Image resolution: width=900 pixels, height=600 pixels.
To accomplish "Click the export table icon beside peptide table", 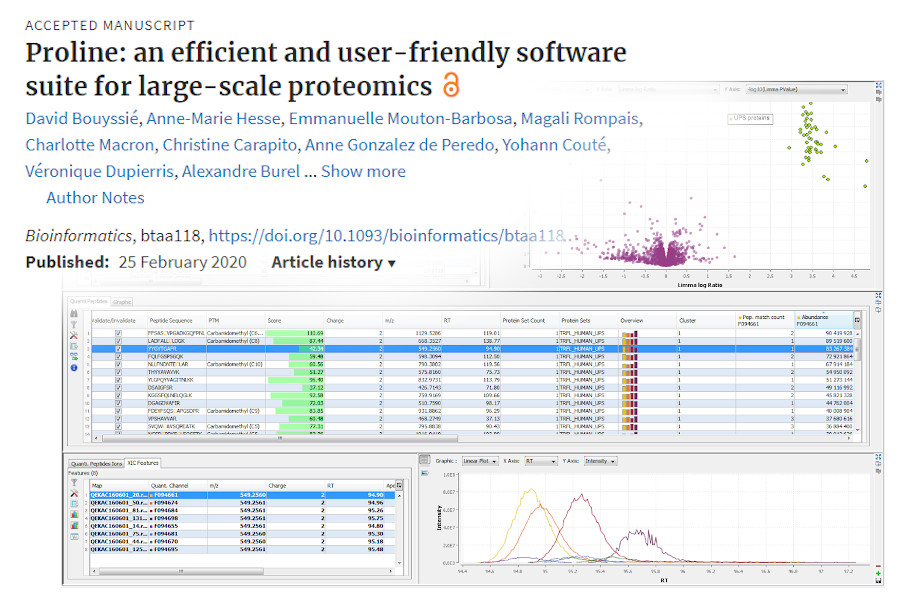I will click(74, 346).
